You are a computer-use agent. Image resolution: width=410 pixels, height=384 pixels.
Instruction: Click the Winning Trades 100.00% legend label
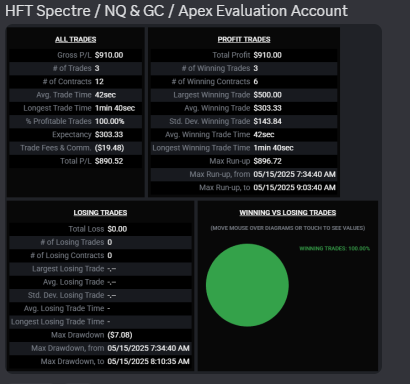(x=334, y=248)
